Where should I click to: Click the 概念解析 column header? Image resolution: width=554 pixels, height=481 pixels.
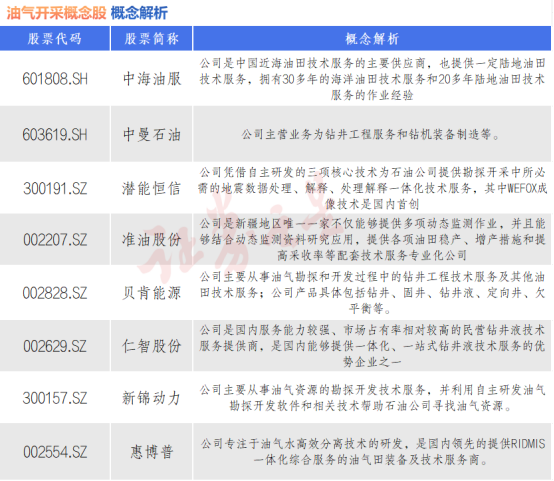pos(372,39)
